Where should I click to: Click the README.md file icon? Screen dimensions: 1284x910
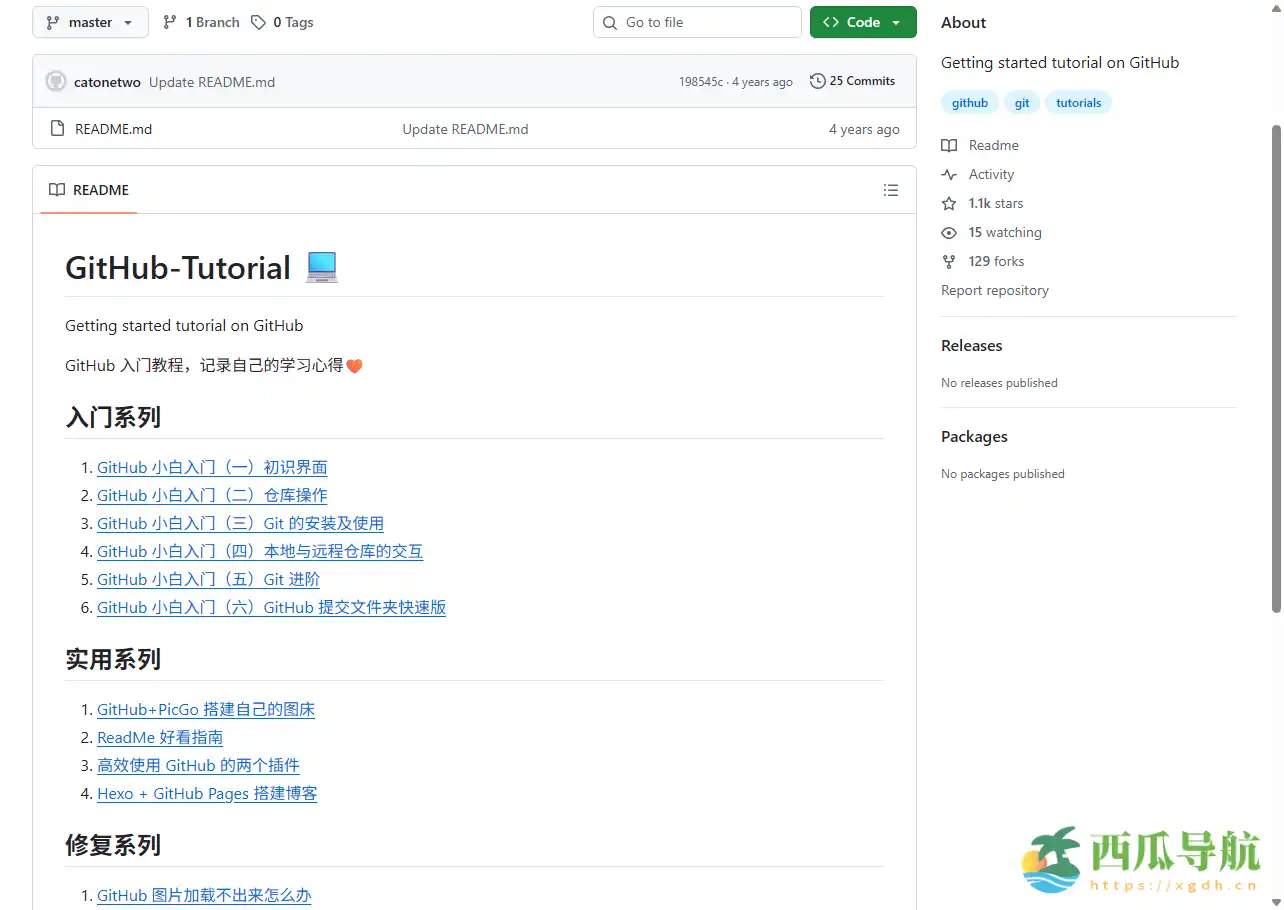pos(57,128)
